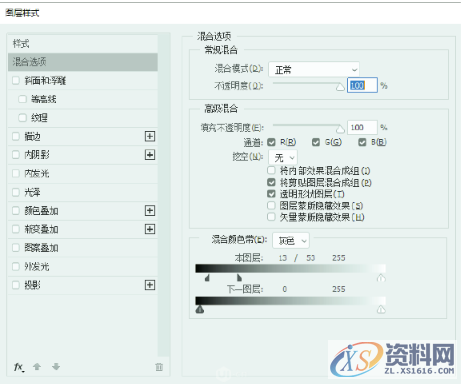
Task: Open the 图案叠加 settings row
Action: (x=83, y=248)
